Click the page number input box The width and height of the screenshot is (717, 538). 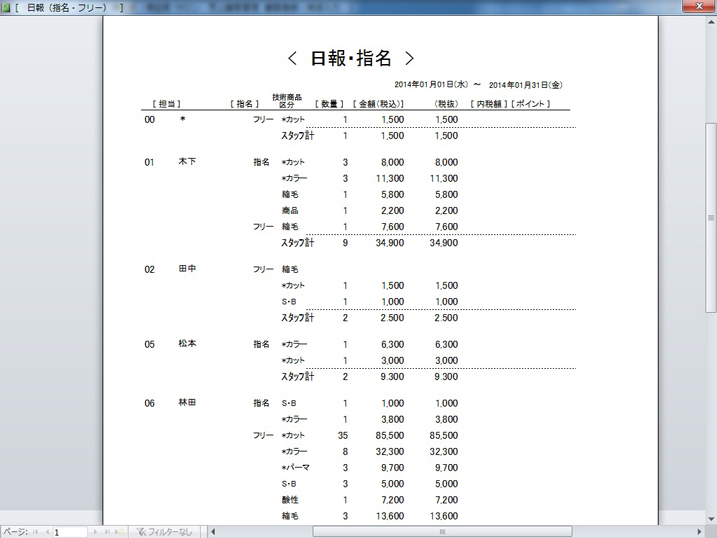click(70, 532)
